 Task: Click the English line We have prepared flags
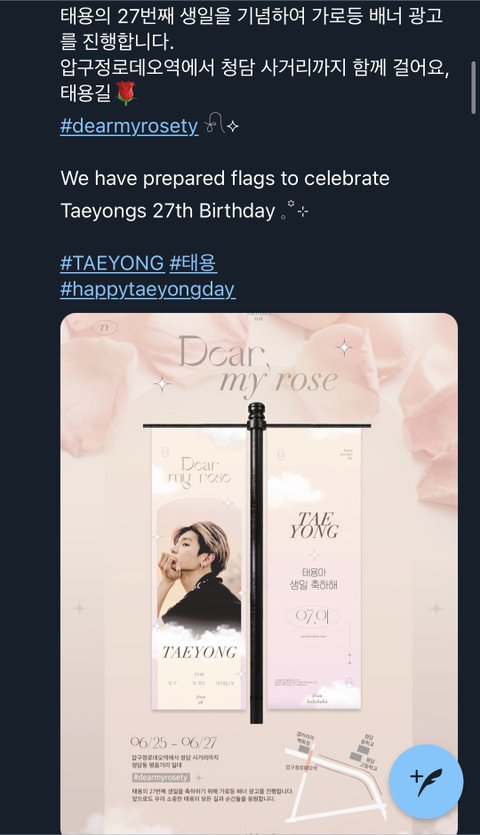coord(225,178)
